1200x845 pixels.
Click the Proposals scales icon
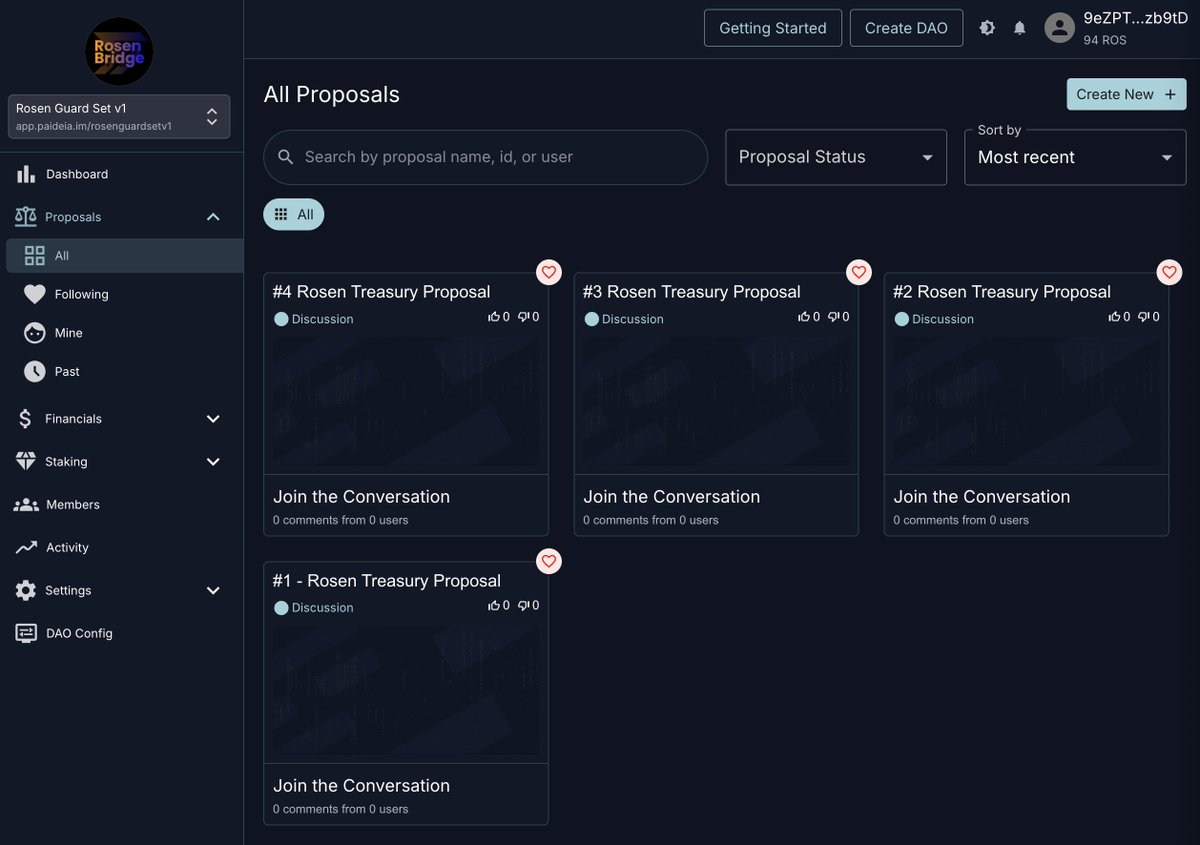(x=26, y=217)
